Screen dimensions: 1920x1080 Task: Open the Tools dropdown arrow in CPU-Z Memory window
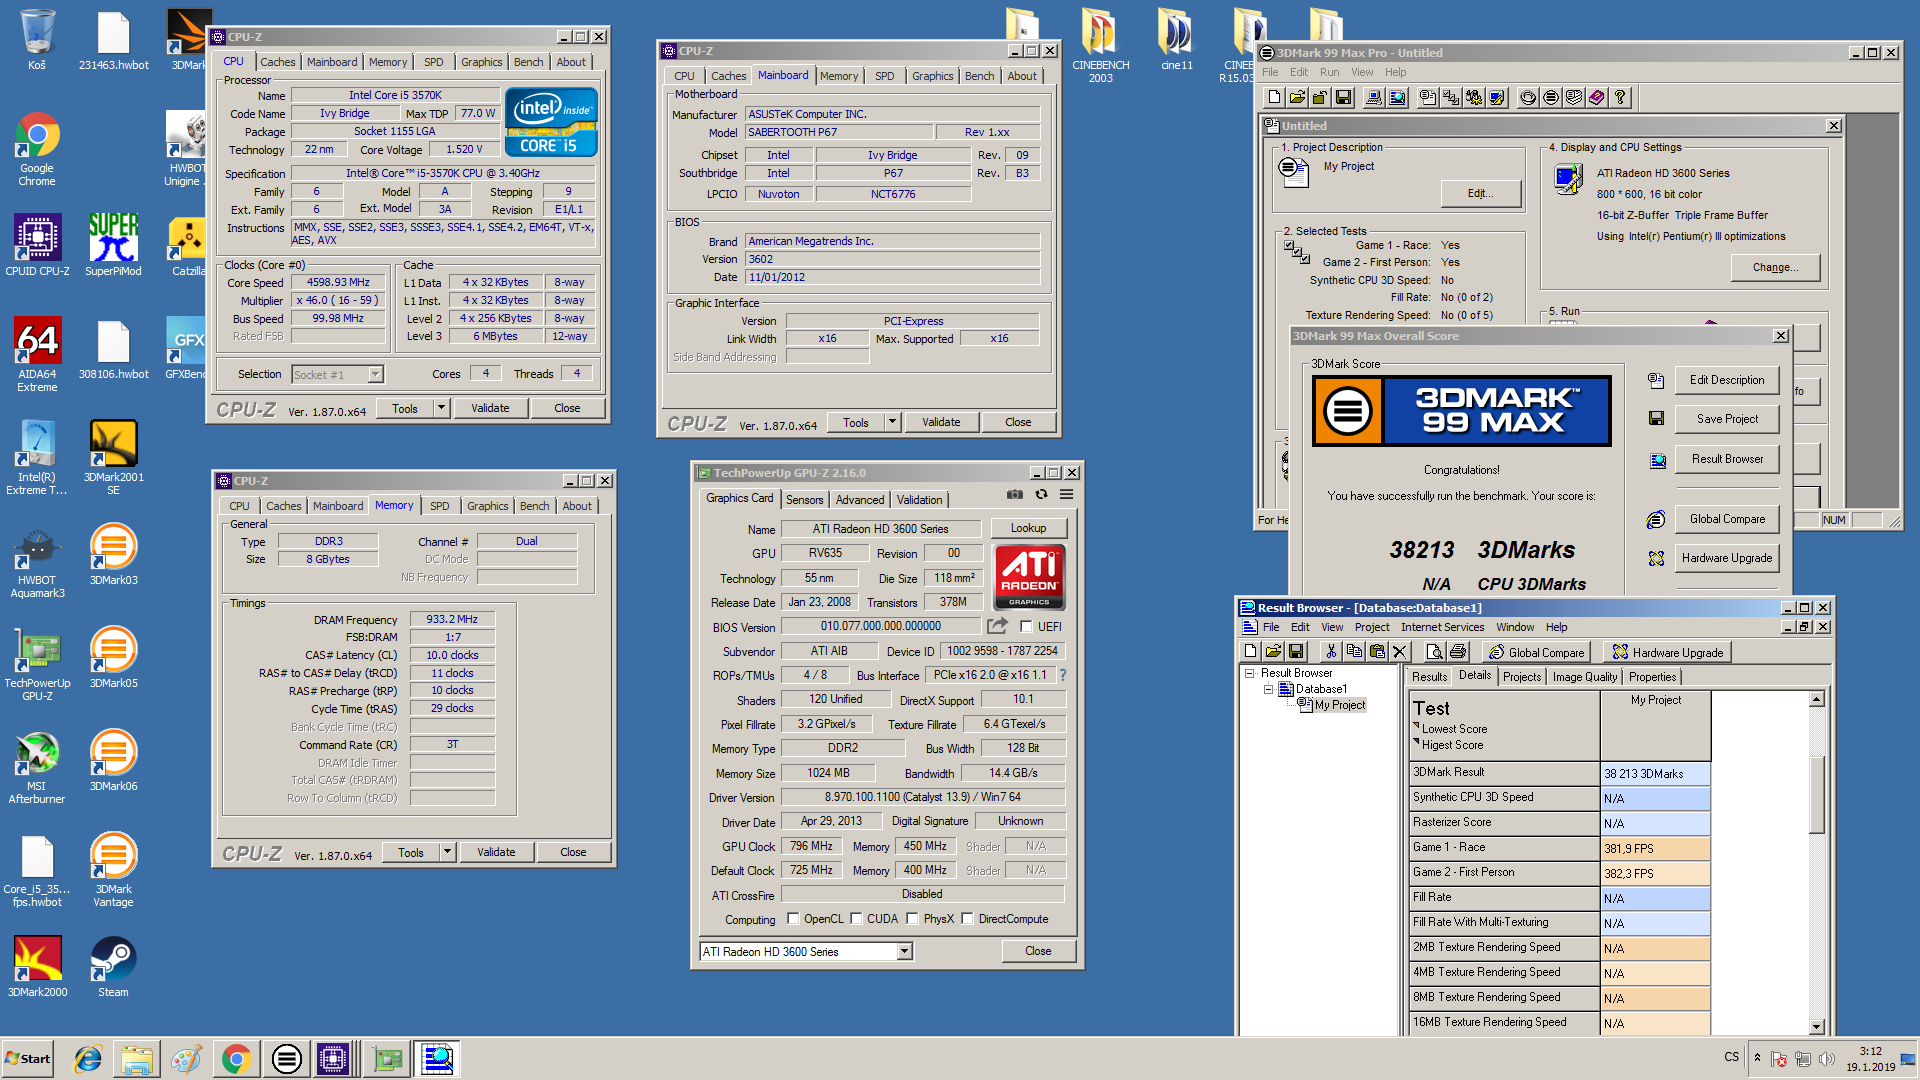pyautogui.click(x=447, y=852)
